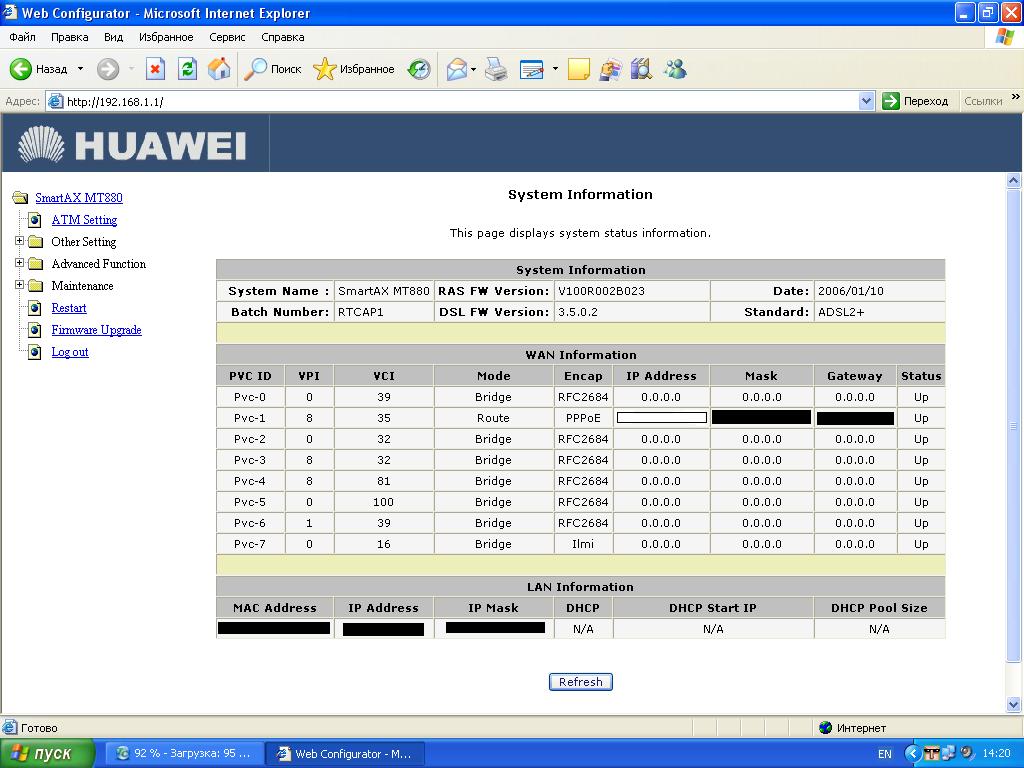Viewport: 1024px width, 768px height.
Task: Open the Mail toolbar icon
Action: pyautogui.click(x=457, y=69)
